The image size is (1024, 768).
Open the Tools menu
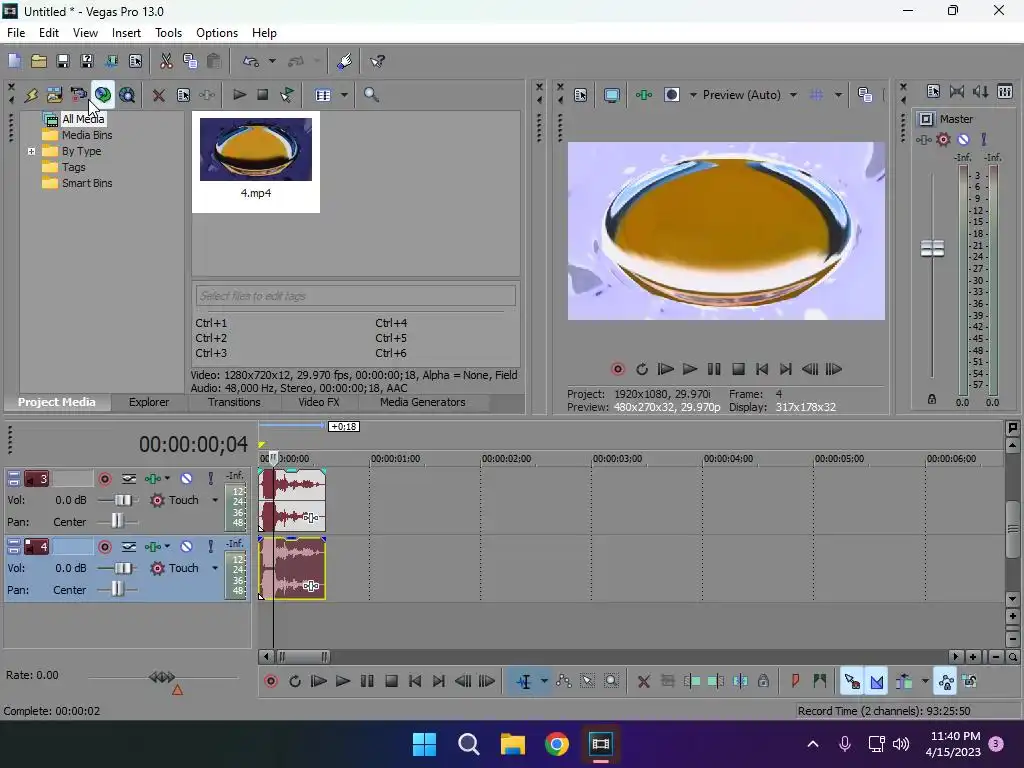tap(168, 33)
